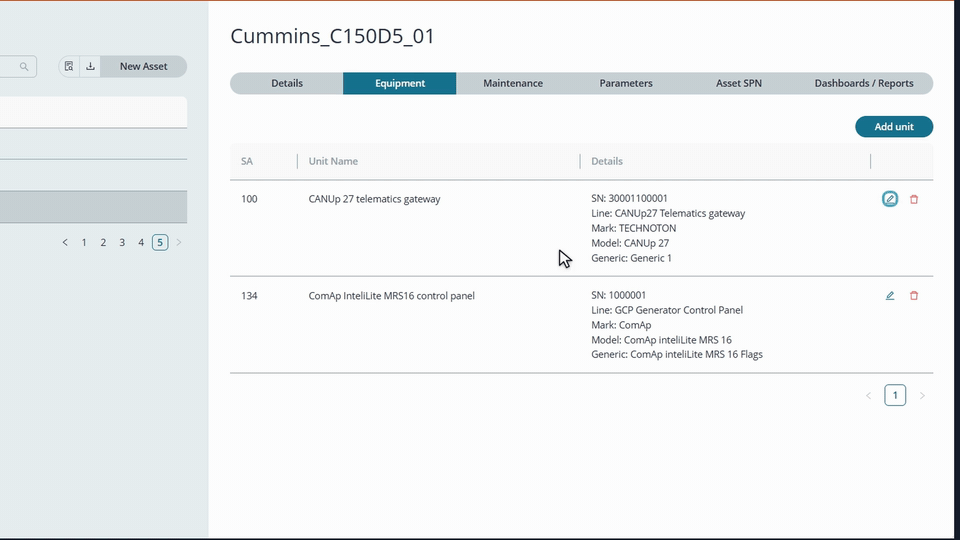Click the asset search input field
The height and width of the screenshot is (540, 960).
coord(17,66)
